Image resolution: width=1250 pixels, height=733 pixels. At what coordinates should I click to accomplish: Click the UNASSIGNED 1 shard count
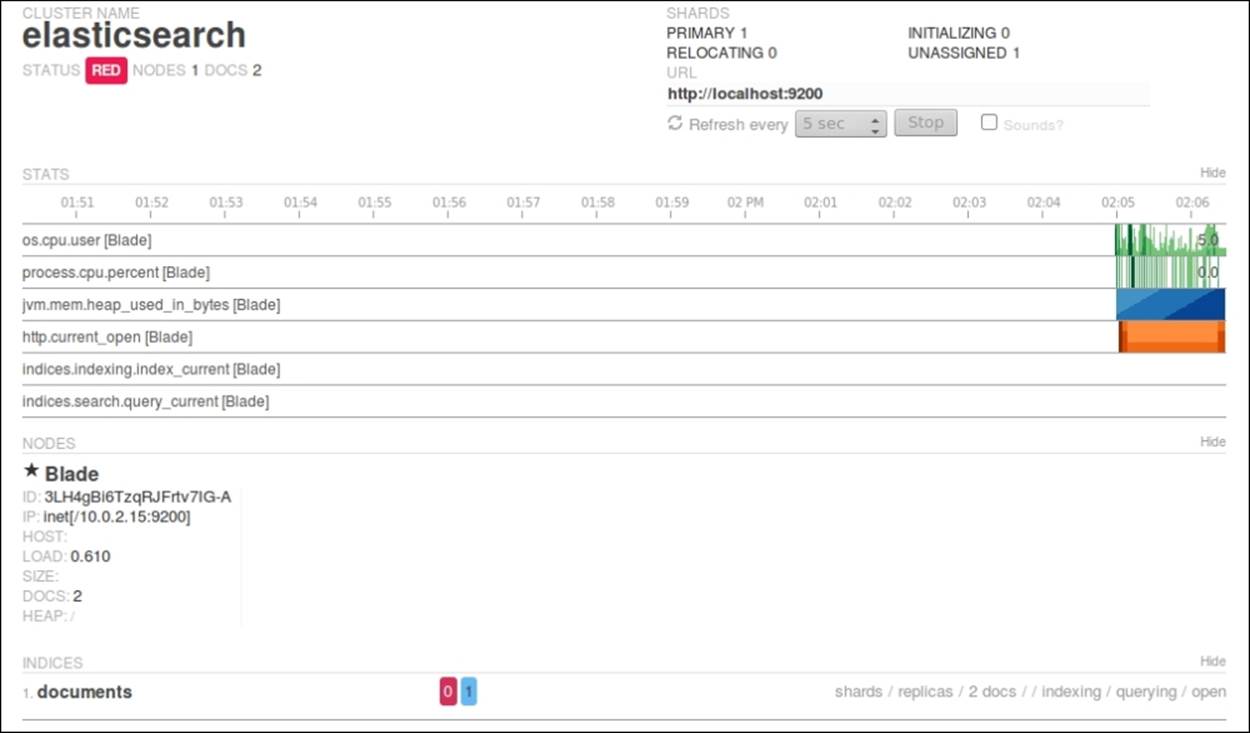point(964,53)
